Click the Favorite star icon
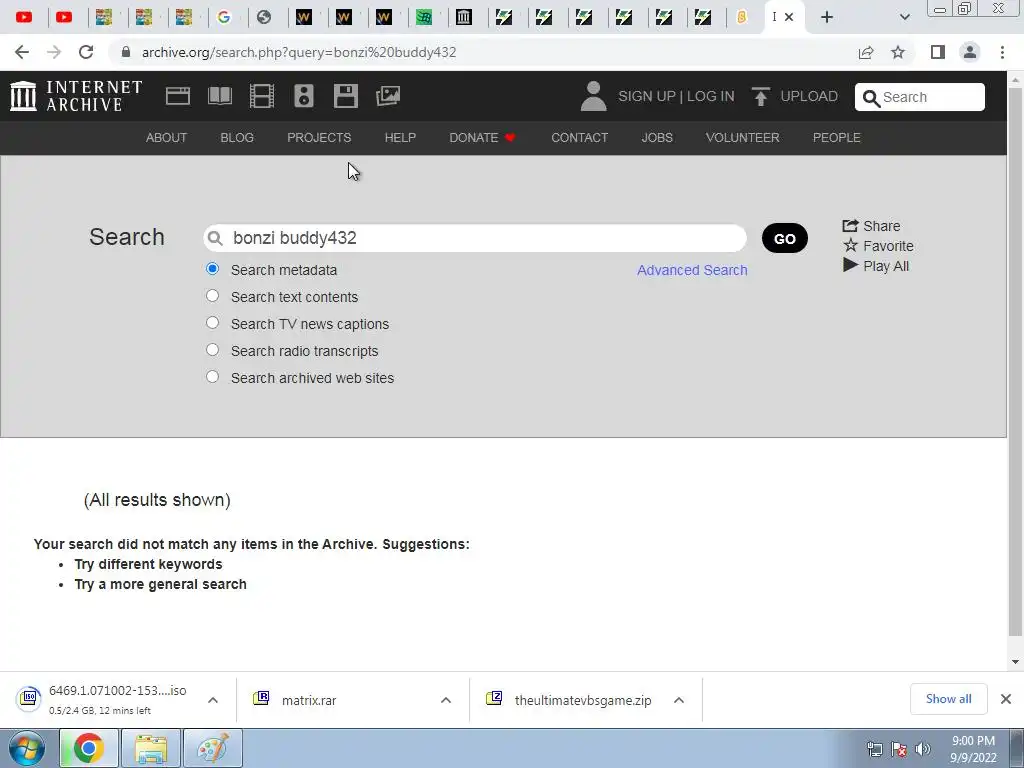The height and width of the screenshot is (768, 1024). click(850, 246)
